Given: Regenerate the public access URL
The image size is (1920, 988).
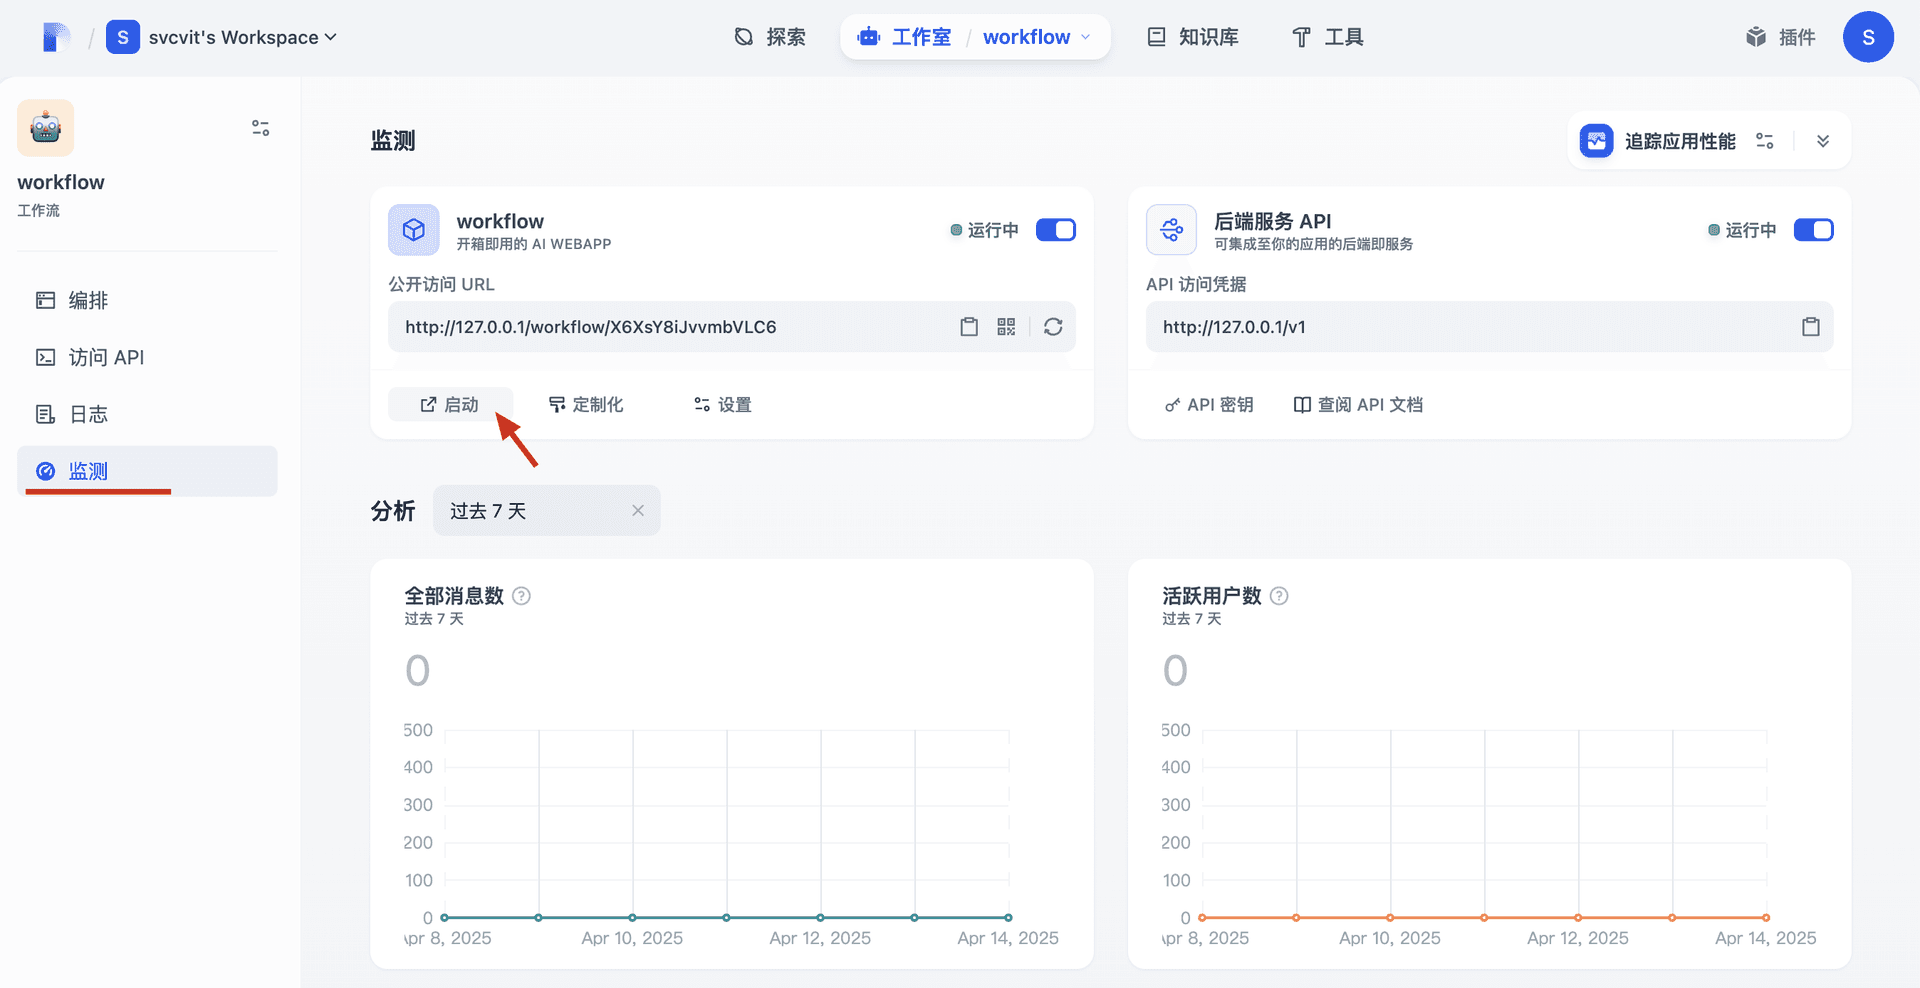Looking at the screenshot, I should pos(1053,326).
